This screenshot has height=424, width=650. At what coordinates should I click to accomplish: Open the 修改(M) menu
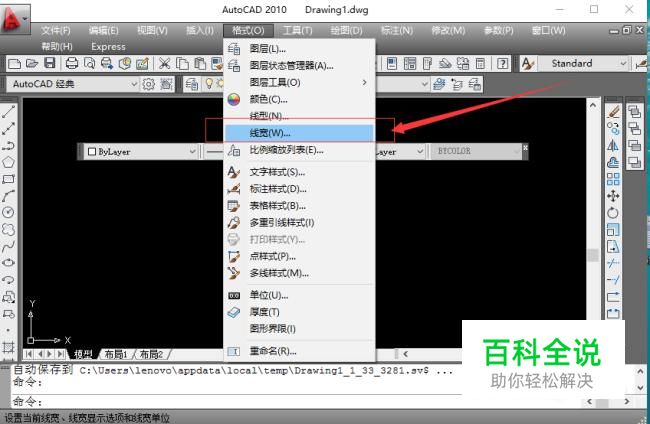(x=448, y=31)
